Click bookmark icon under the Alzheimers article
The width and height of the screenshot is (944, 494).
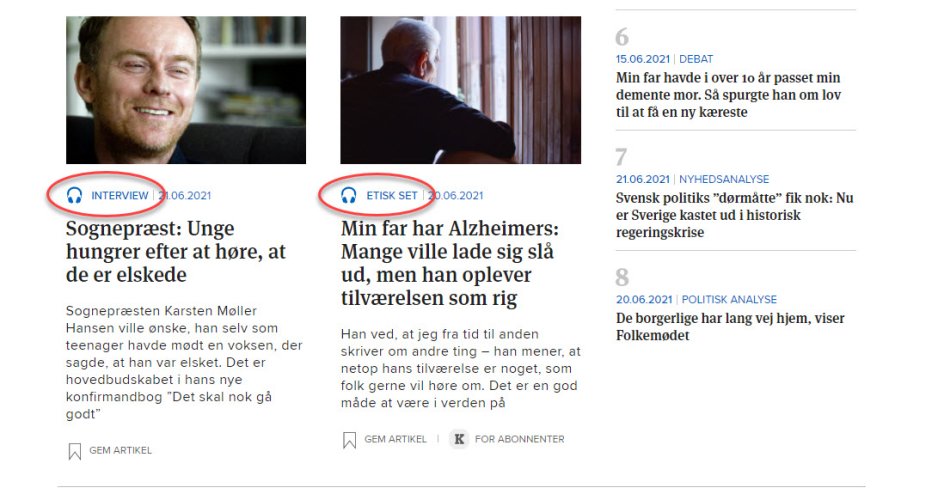point(349,440)
